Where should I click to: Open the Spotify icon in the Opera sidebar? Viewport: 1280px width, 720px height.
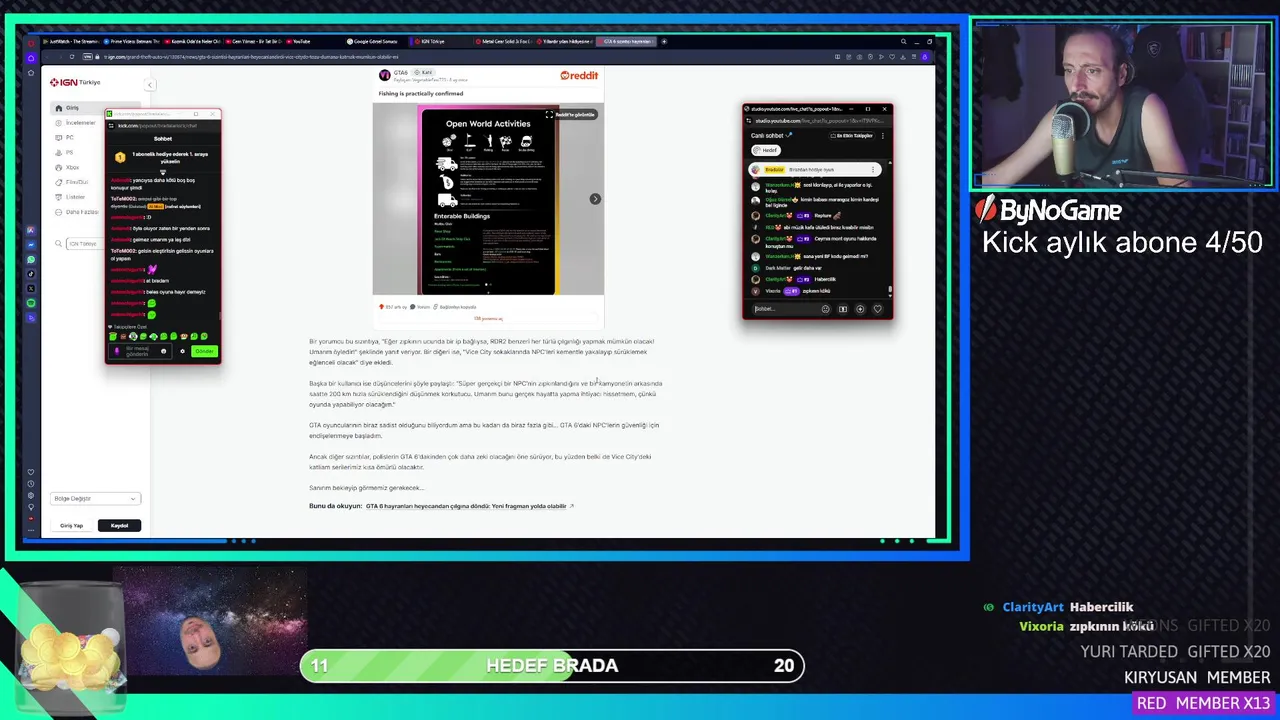coord(31,303)
